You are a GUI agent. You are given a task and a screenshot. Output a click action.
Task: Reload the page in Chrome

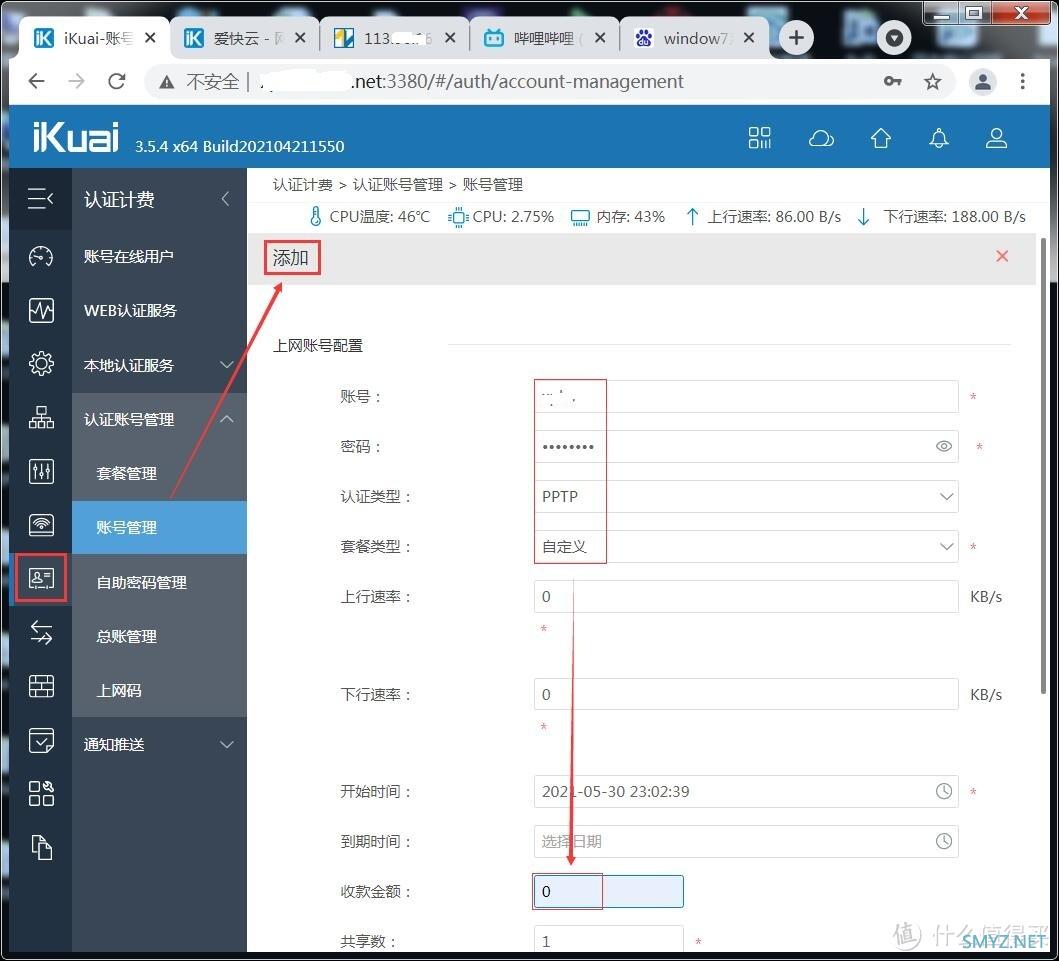(117, 82)
